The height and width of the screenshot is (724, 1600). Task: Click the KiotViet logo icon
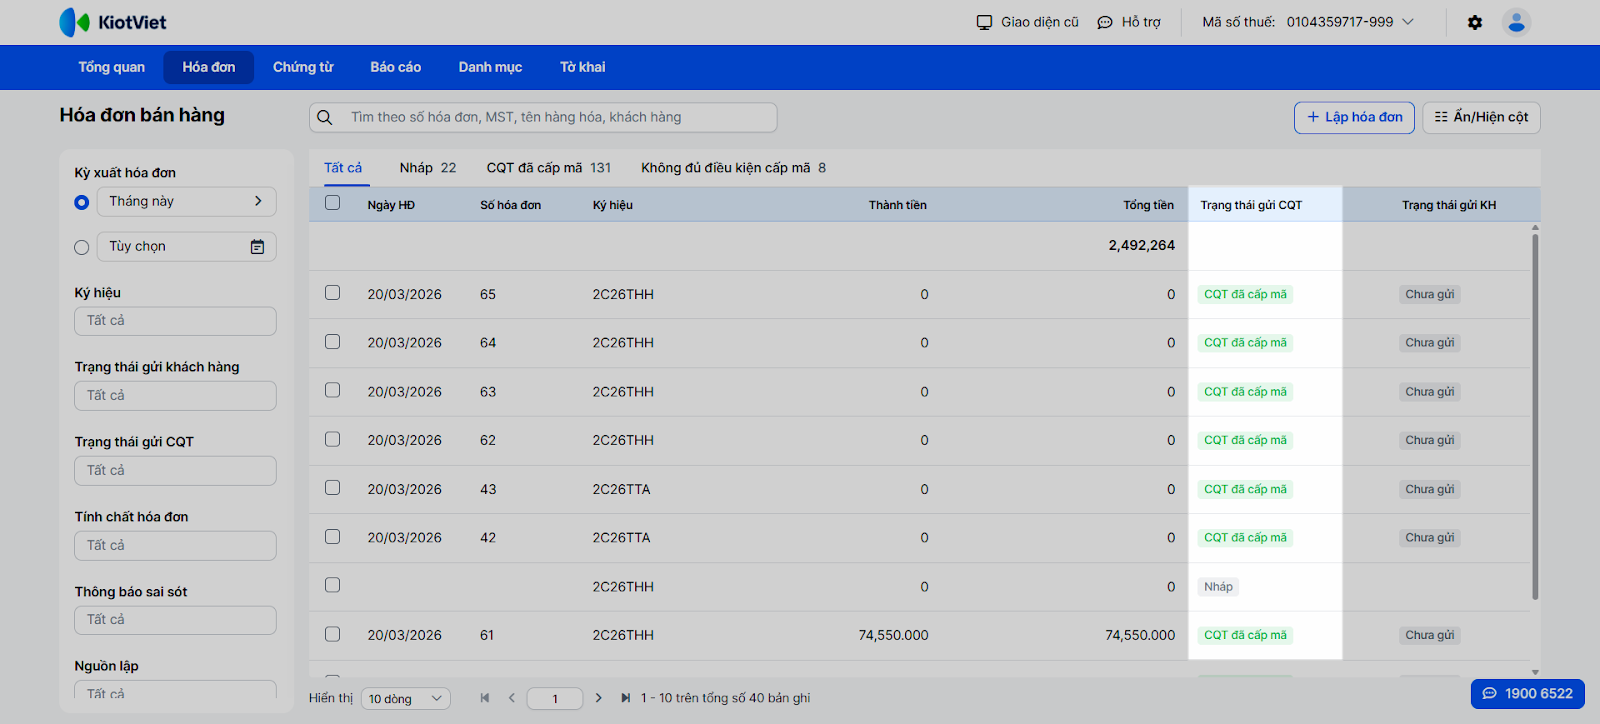click(75, 22)
